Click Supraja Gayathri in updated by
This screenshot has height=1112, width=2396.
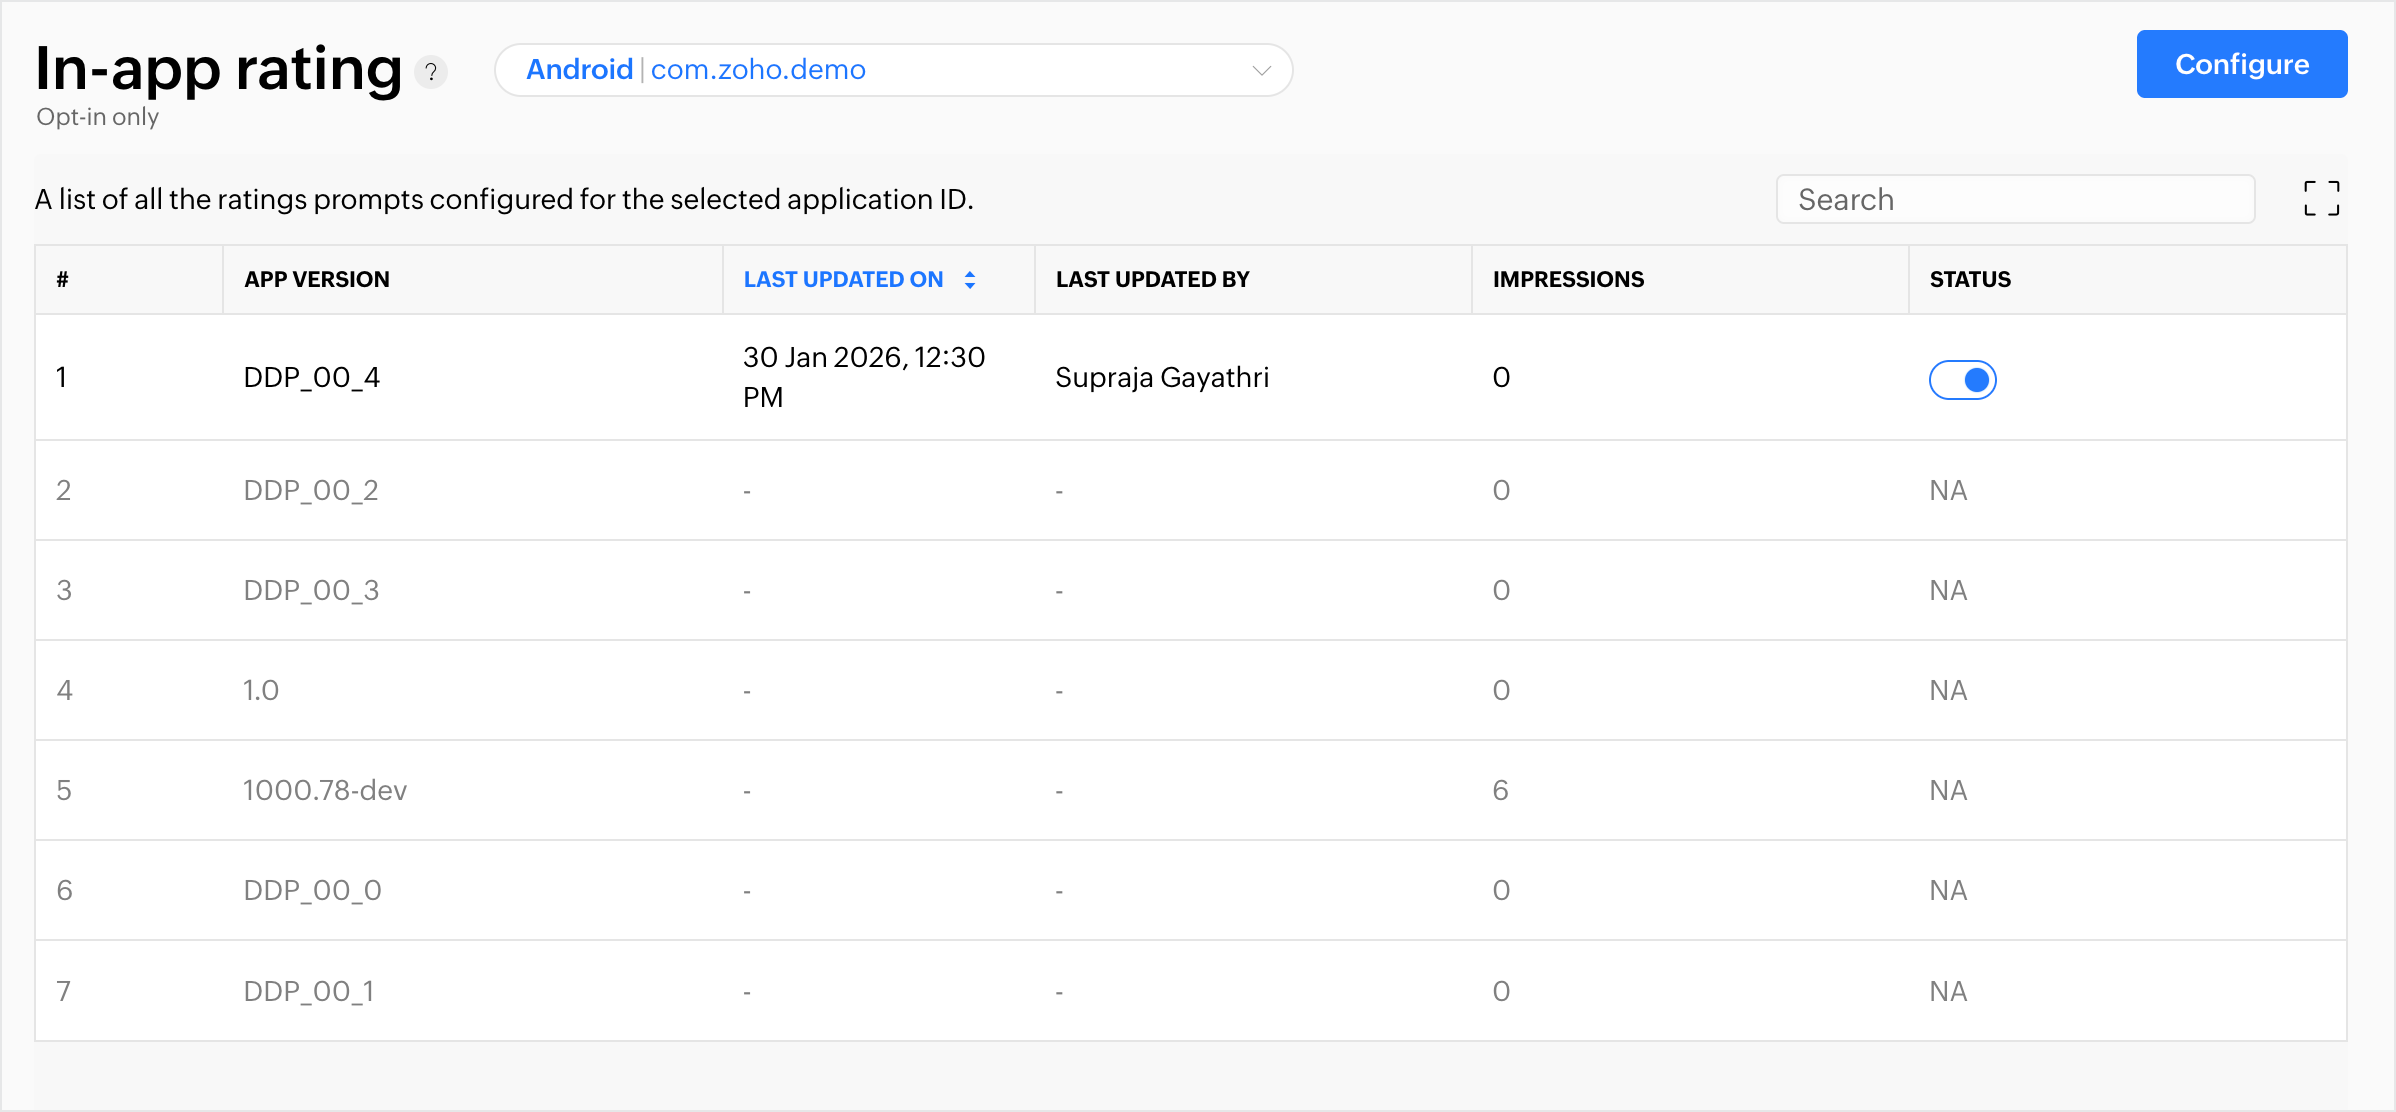1161,378
